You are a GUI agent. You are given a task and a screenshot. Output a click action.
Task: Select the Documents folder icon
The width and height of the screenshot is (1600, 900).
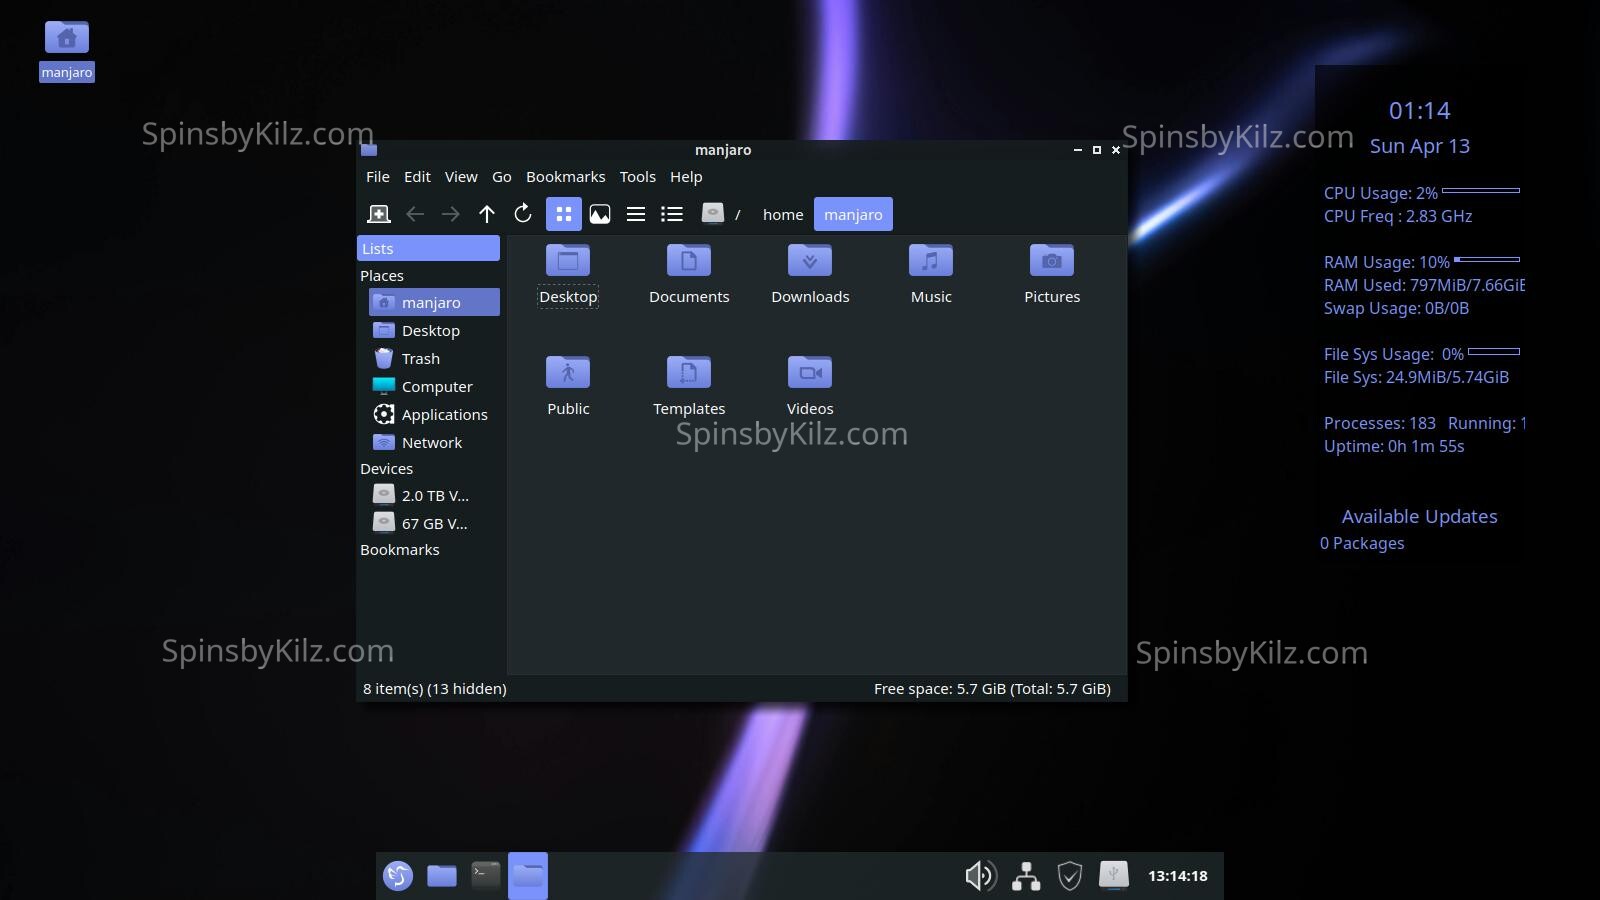coord(689,274)
